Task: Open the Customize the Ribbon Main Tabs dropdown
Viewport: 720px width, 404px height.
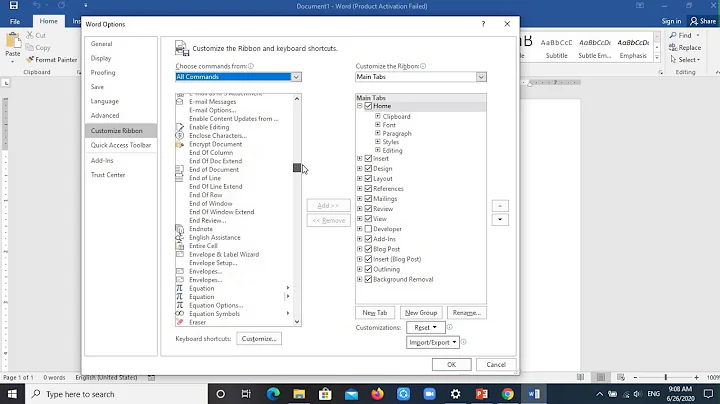Action: pos(481,77)
